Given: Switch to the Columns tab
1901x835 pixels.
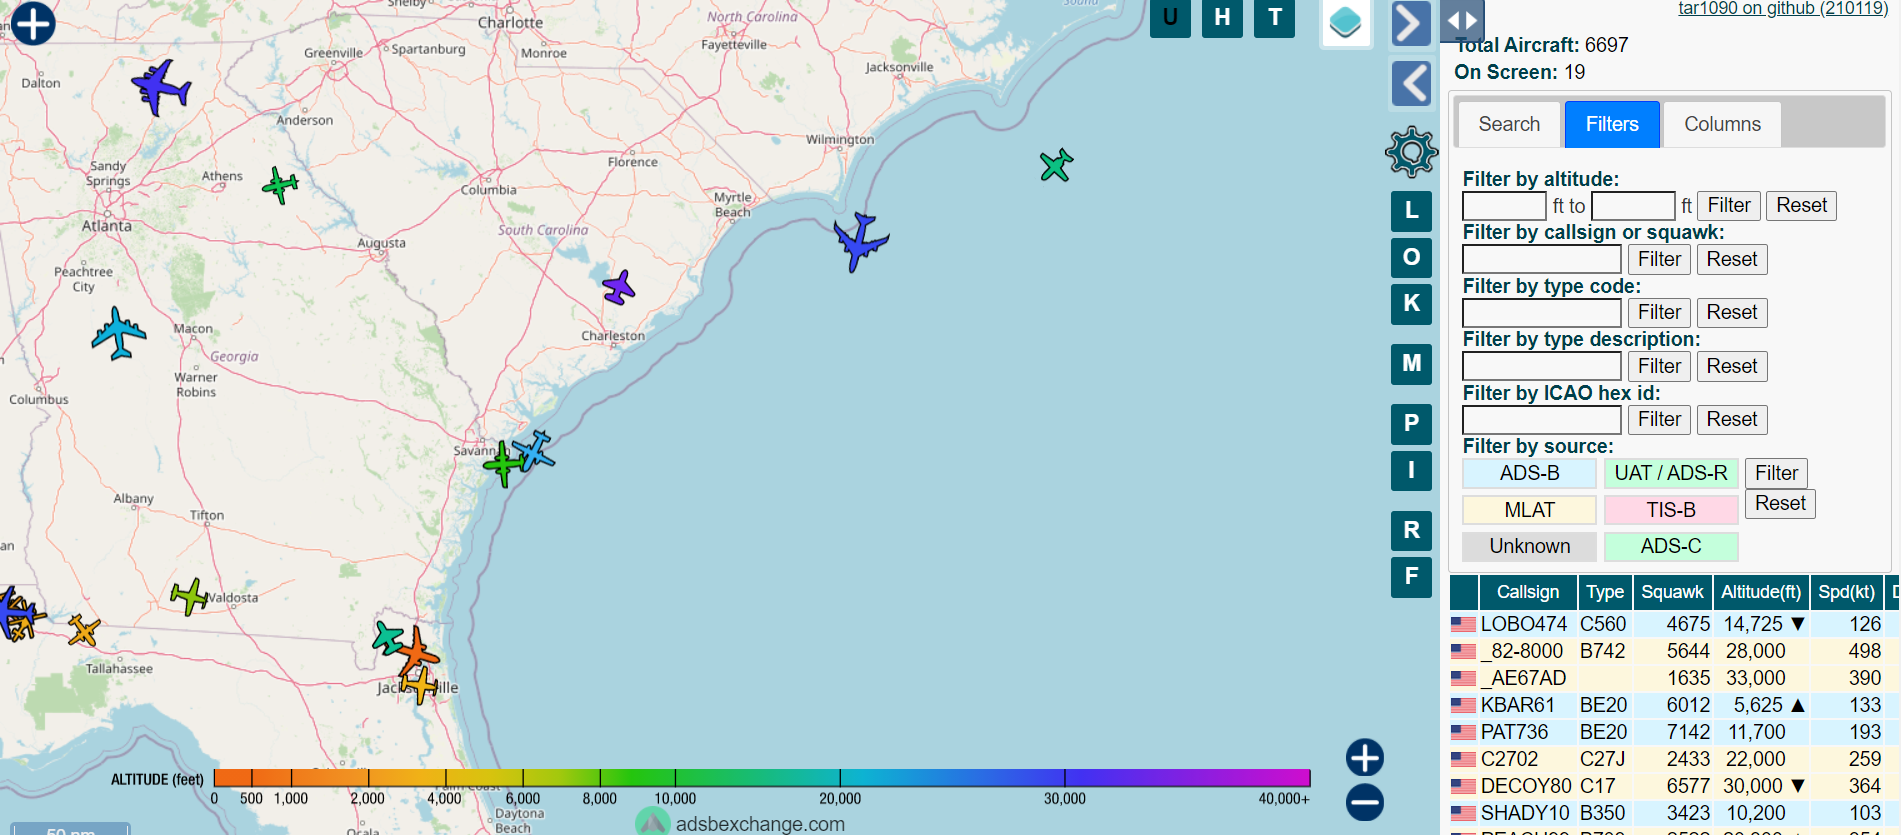Looking at the screenshot, I should tap(1722, 124).
